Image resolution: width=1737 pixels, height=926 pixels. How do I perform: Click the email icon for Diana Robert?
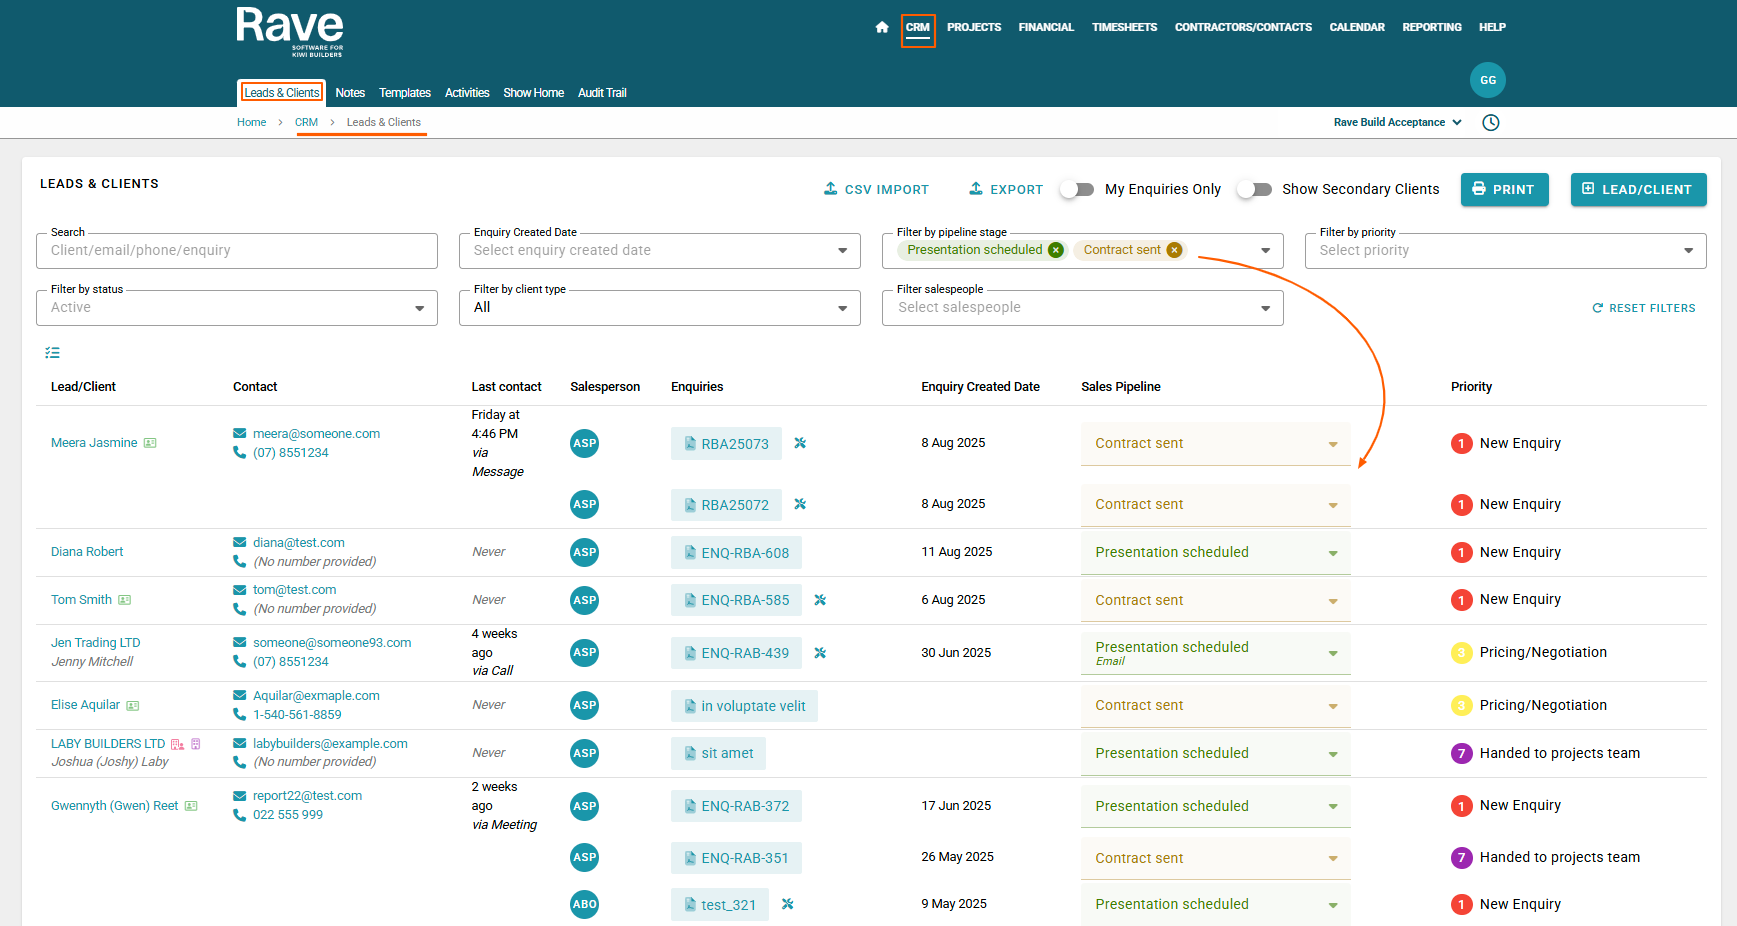239,543
